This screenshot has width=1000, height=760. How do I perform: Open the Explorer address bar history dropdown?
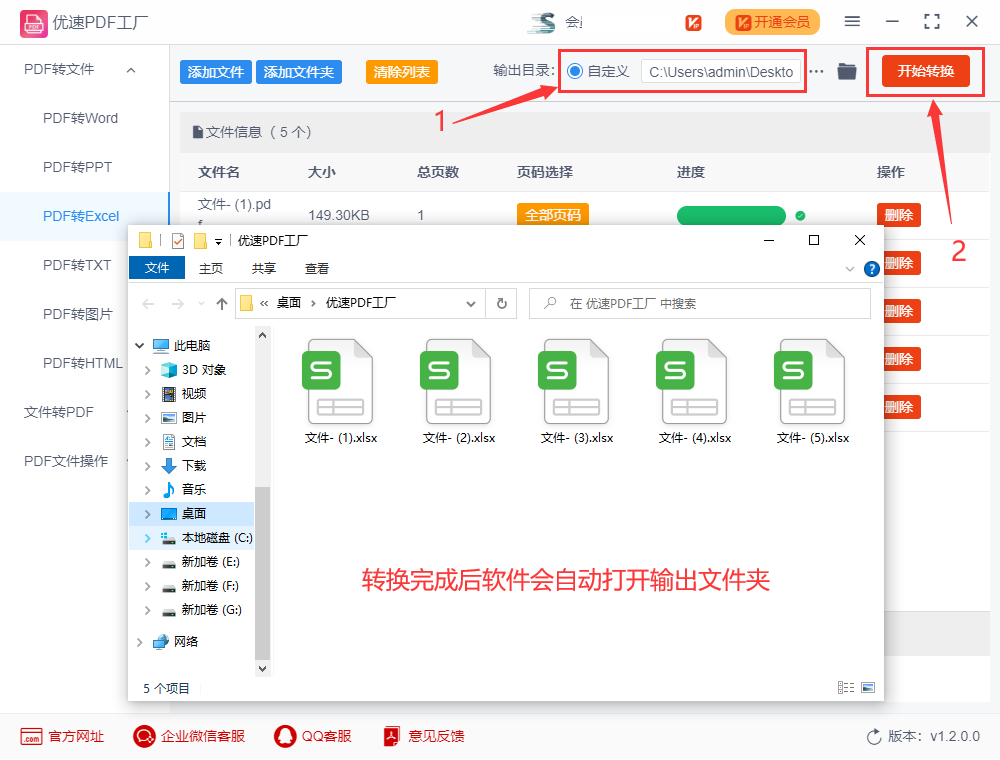471,303
